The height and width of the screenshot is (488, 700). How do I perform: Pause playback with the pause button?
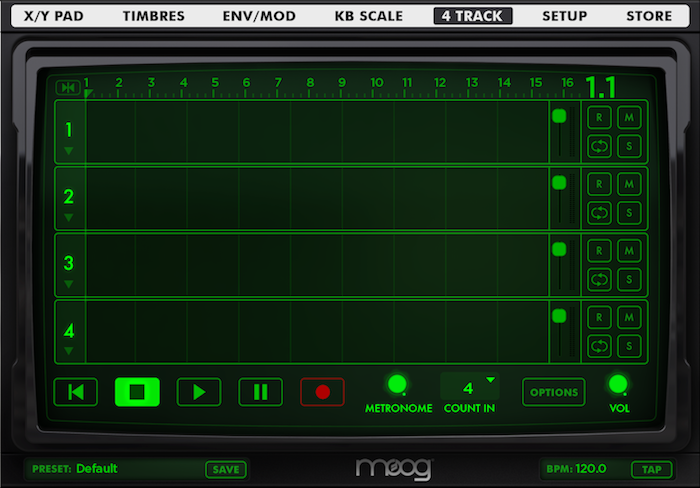click(x=260, y=392)
